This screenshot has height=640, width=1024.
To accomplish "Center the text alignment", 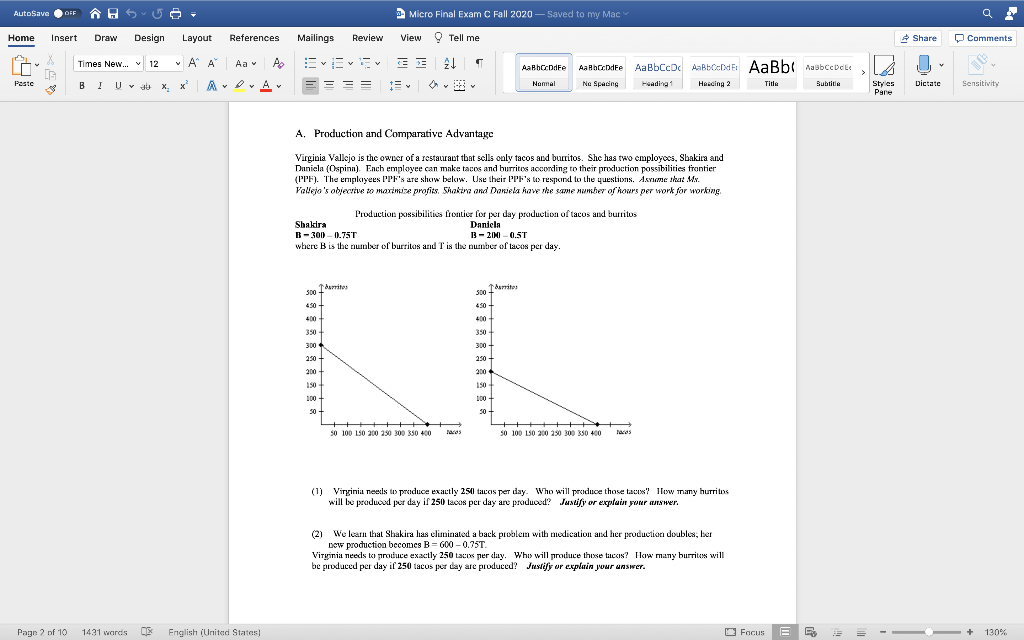I will coord(329,86).
